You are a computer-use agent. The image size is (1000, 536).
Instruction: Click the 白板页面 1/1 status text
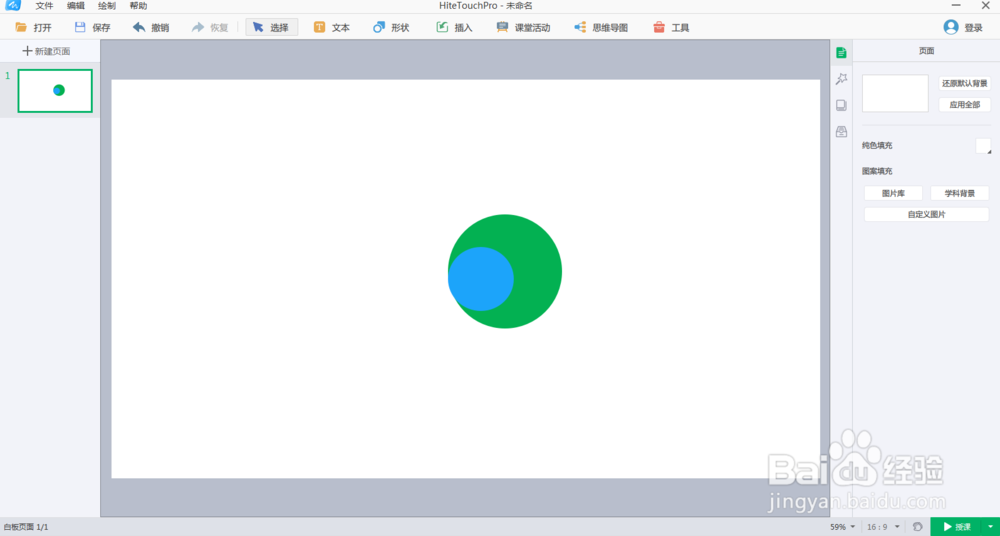(26, 527)
